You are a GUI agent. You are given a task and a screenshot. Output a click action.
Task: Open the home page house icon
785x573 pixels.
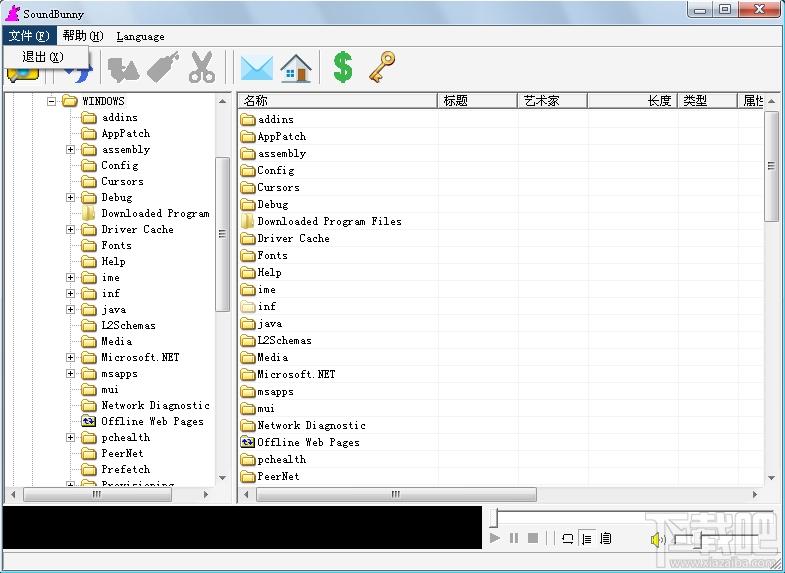coord(296,68)
